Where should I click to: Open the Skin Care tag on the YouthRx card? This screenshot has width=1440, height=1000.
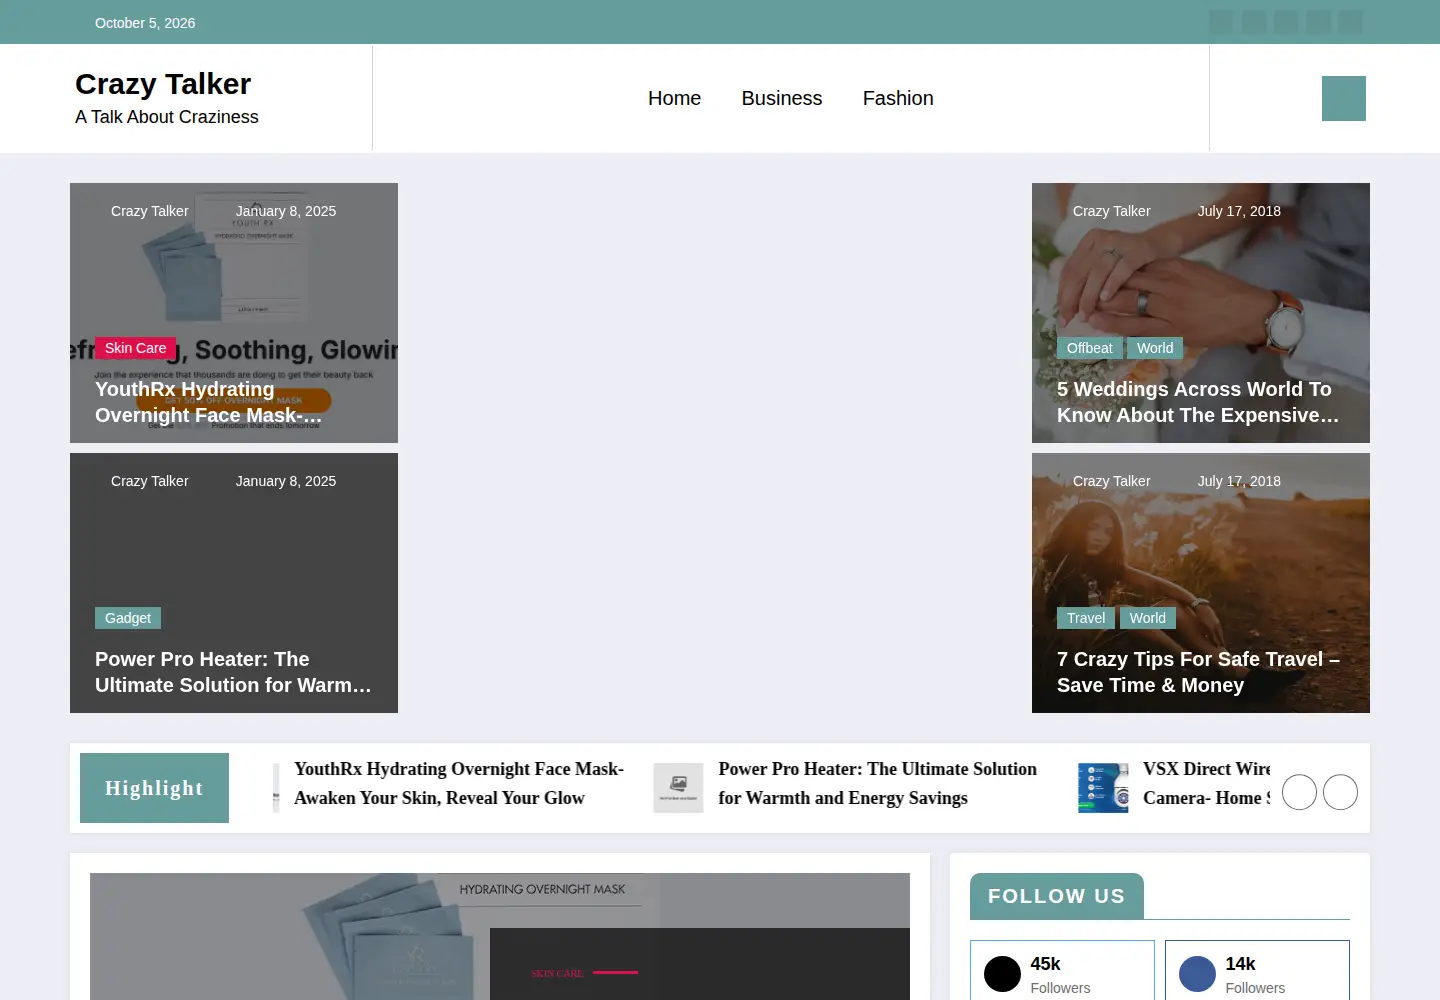click(135, 348)
